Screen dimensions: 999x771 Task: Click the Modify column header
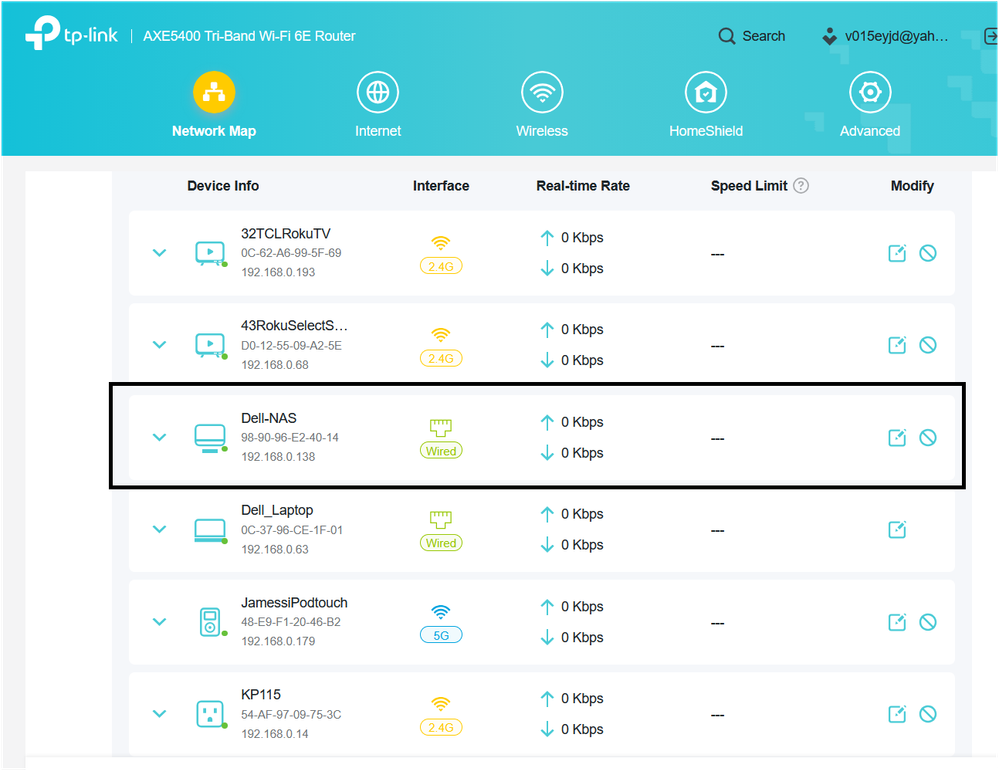coord(912,185)
